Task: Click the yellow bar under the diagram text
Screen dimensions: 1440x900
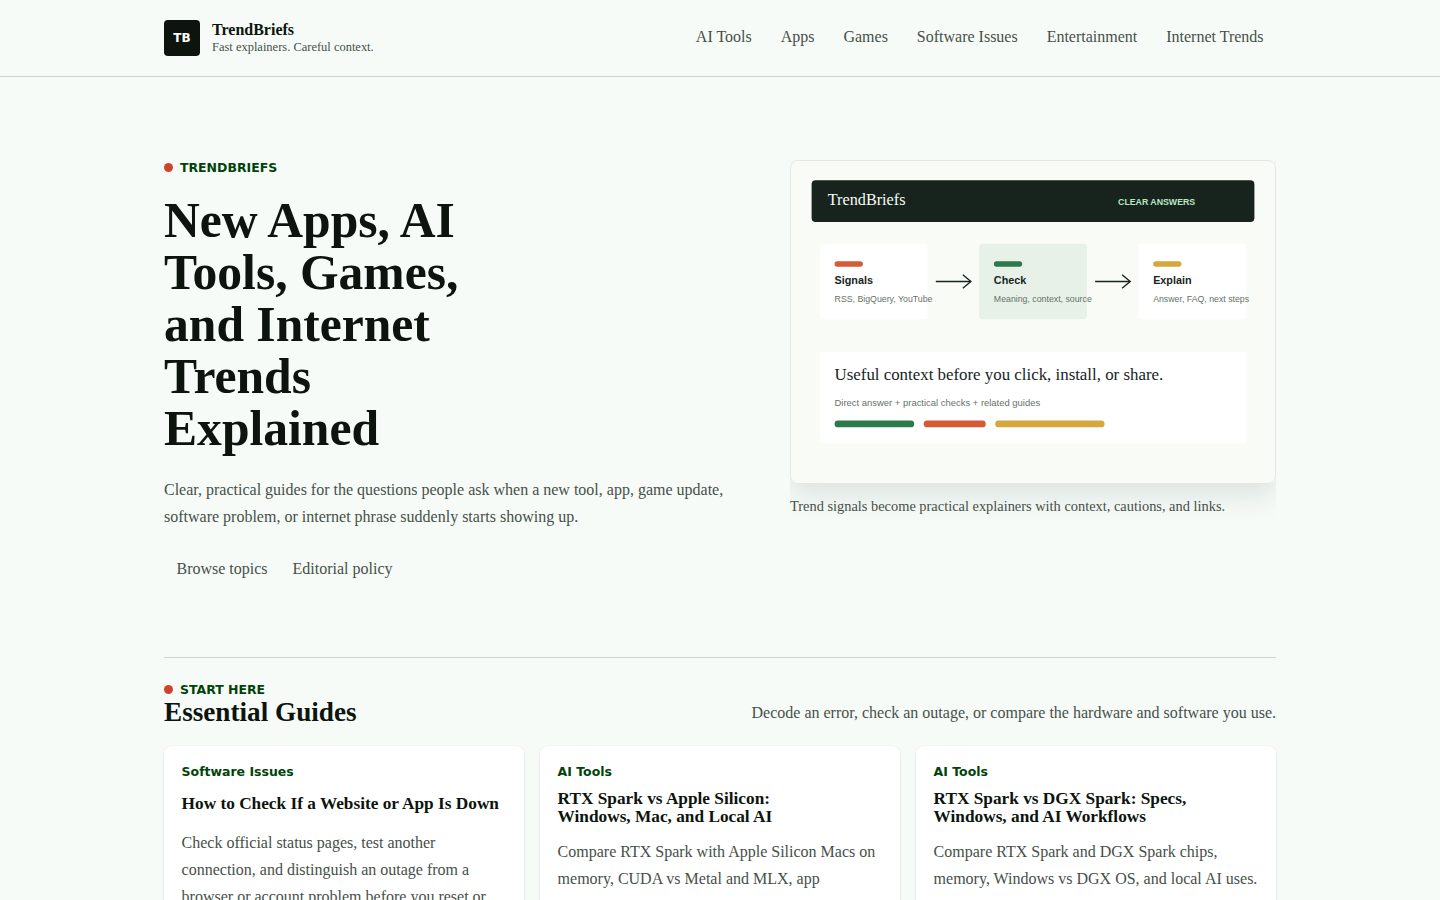Action: pyautogui.click(x=1050, y=424)
